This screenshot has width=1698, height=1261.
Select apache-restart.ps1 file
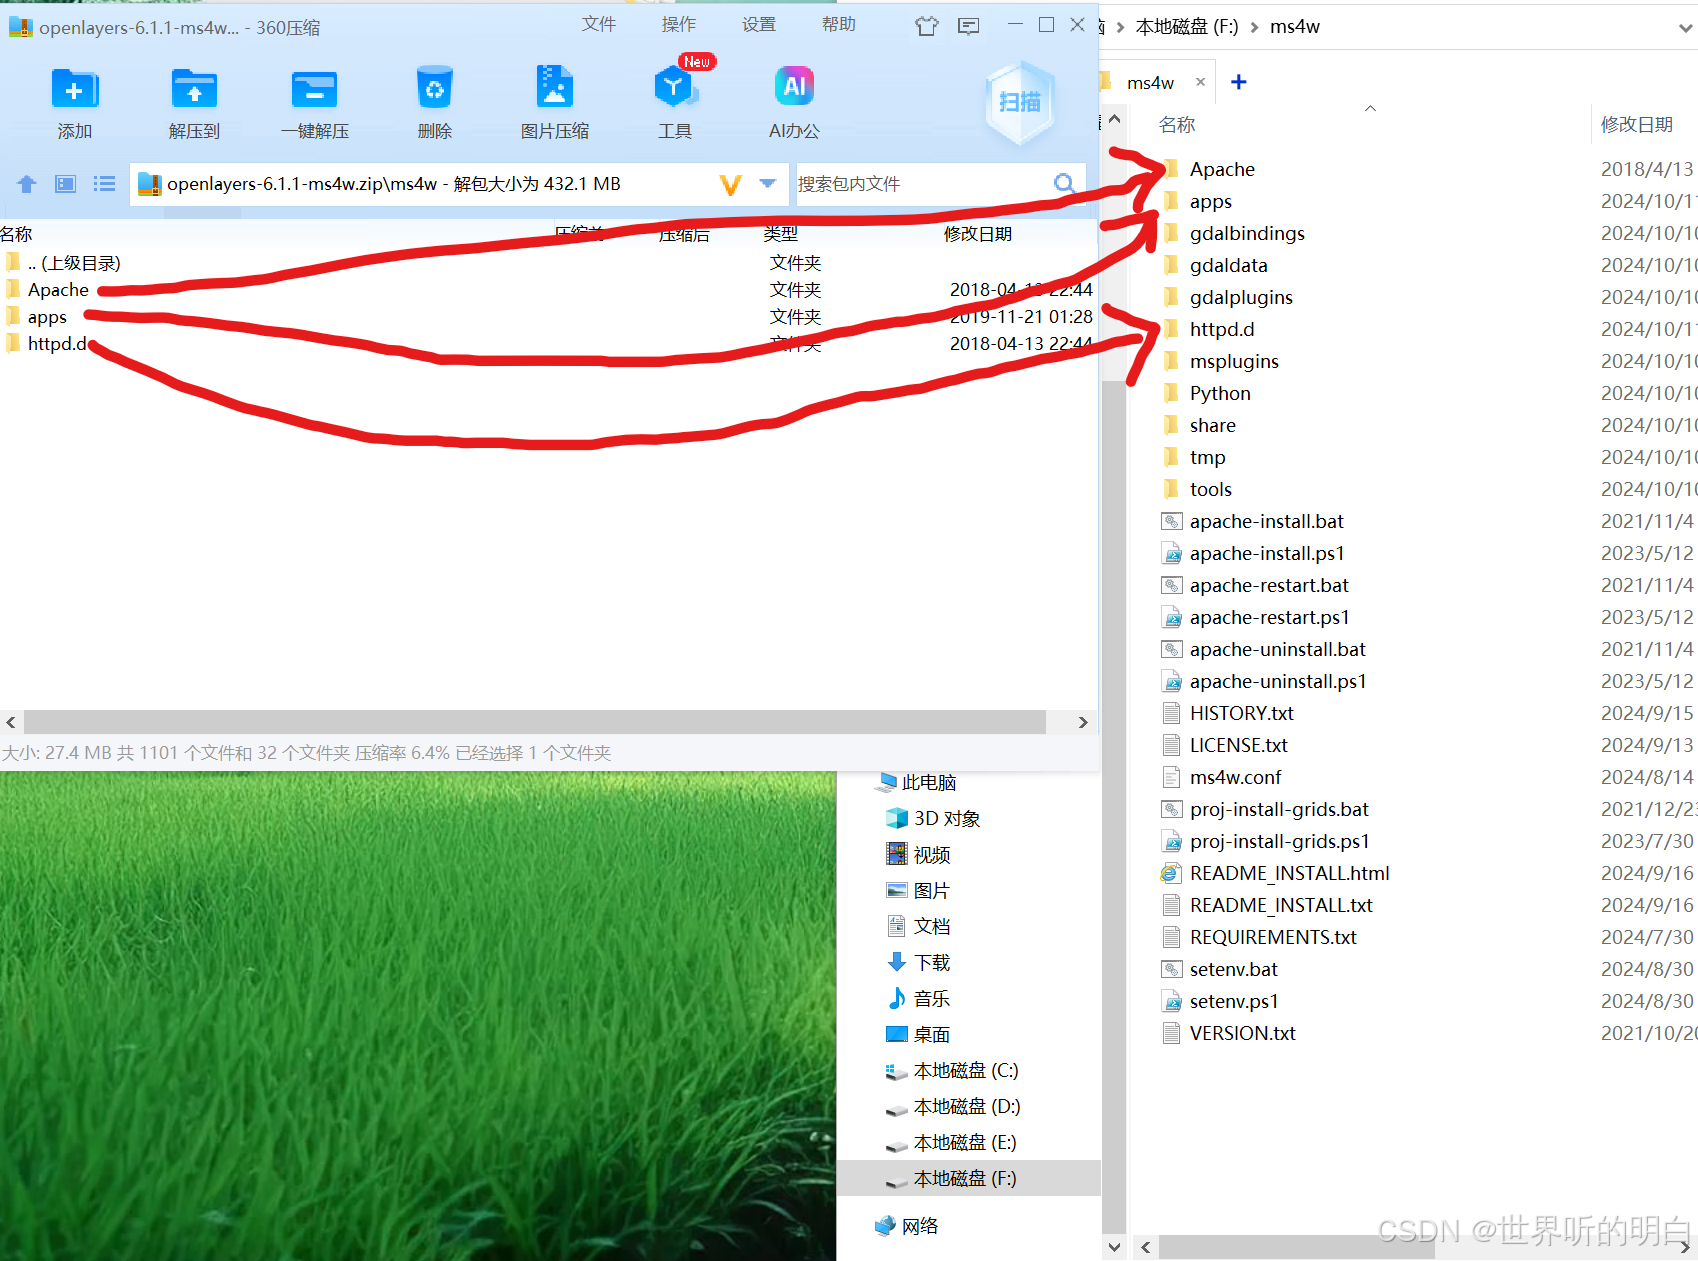(x=1269, y=617)
